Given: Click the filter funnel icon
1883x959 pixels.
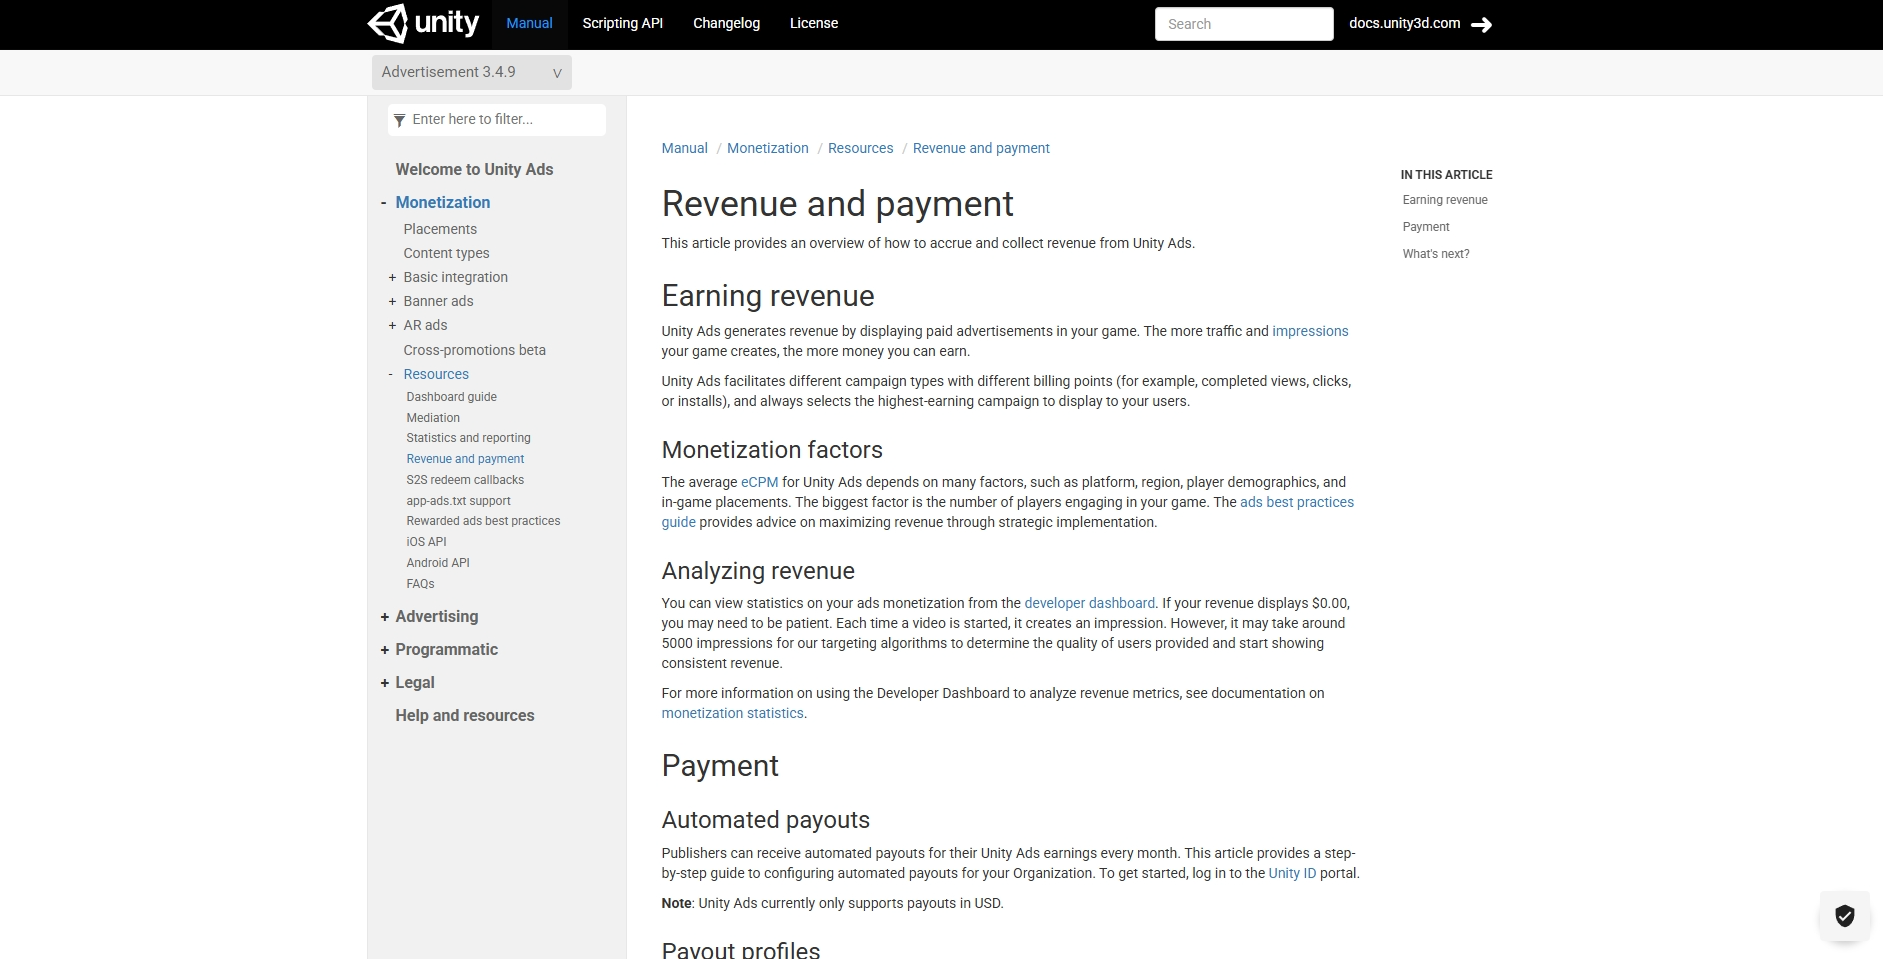Looking at the screenshot, I should [x=400, y=120].
